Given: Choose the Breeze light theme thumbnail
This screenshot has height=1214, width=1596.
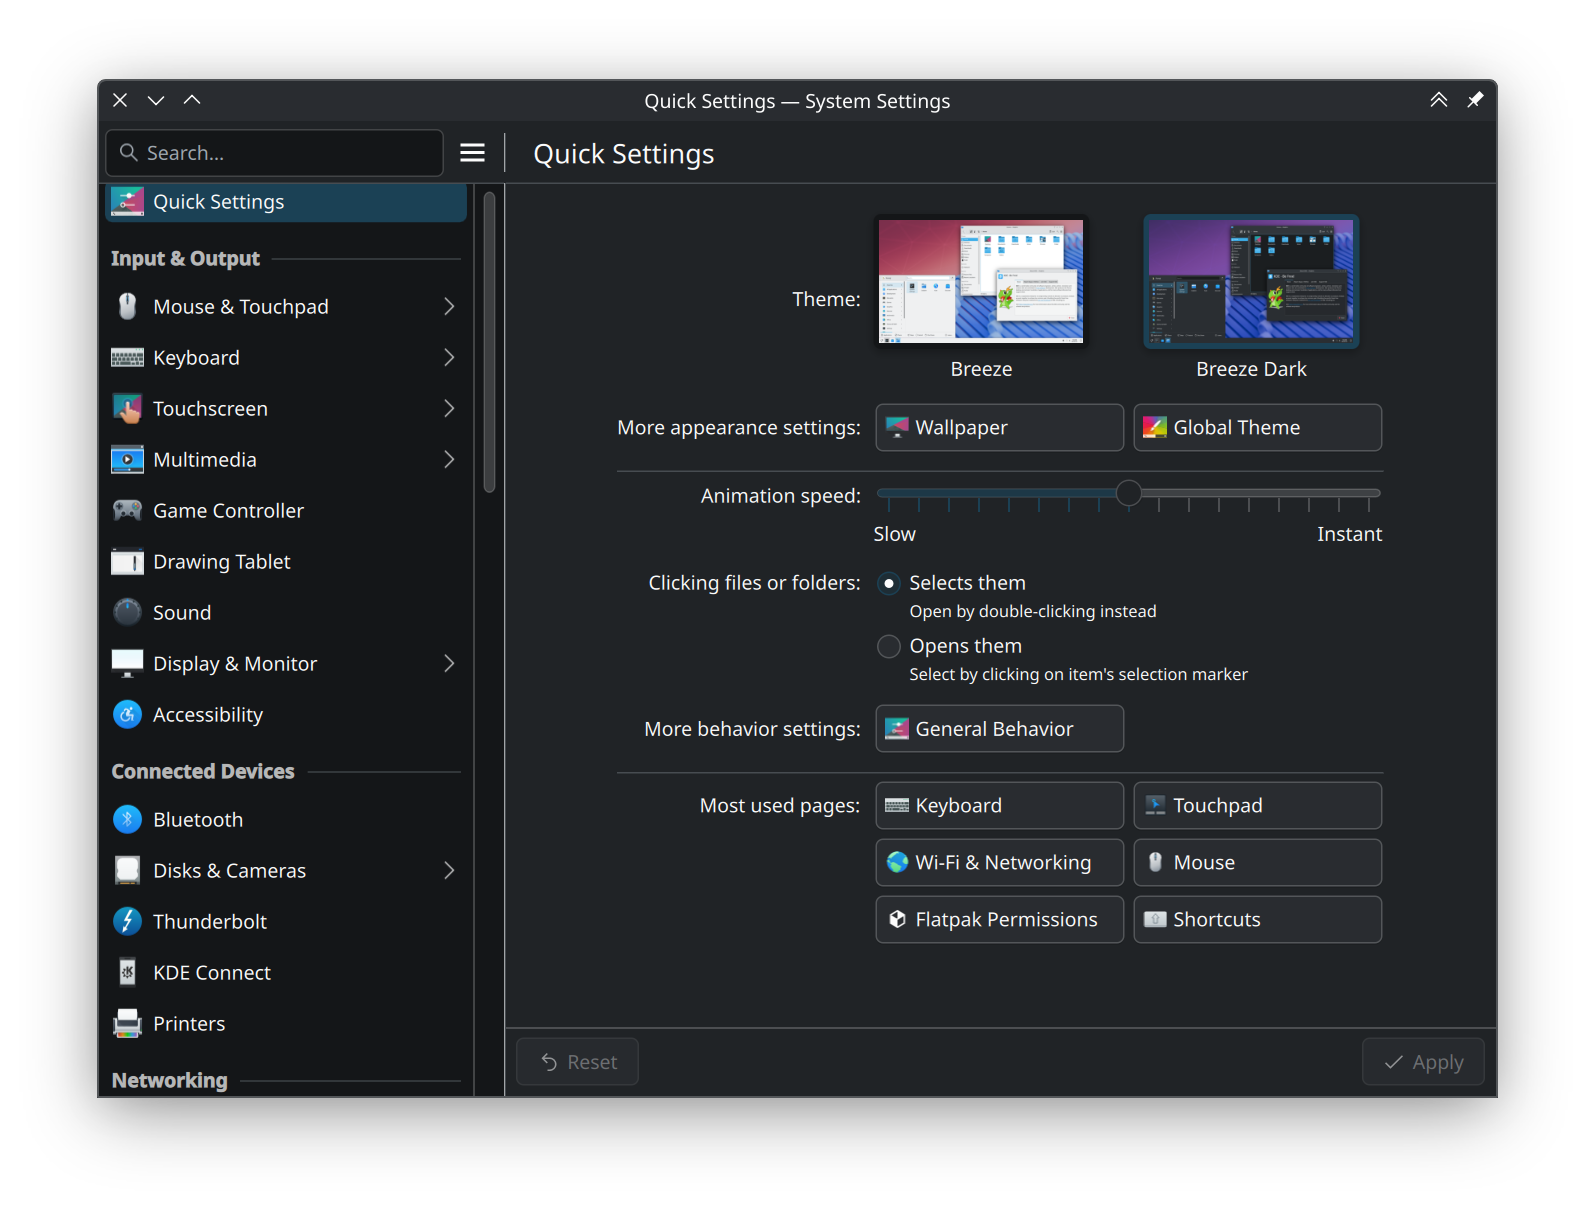Looking at the screenshot, I should [x=981, y=281].
